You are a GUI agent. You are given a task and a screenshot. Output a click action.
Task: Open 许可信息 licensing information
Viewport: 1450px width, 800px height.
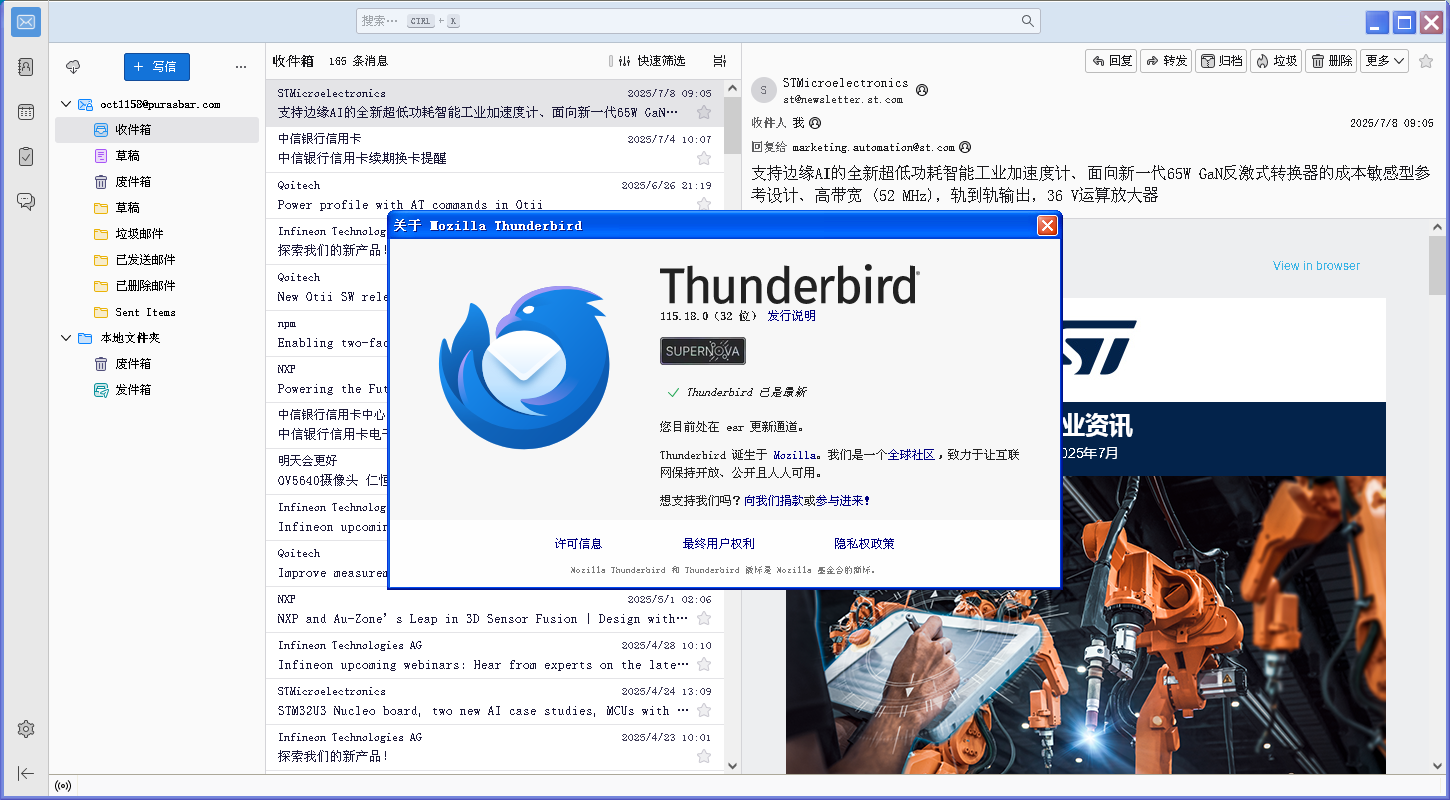578,544
